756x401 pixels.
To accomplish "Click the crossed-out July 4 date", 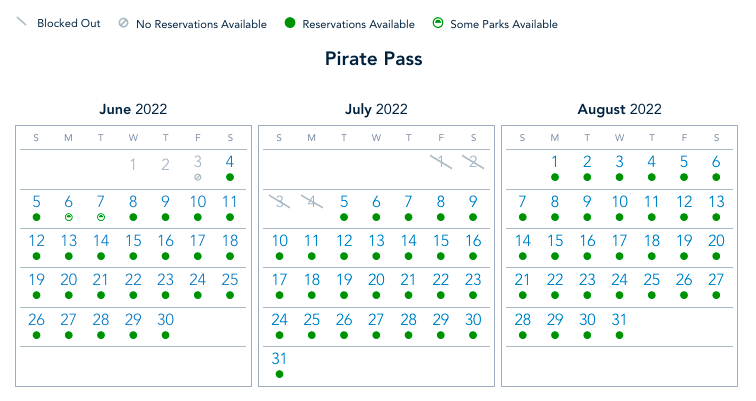I will tap(311, 201).
